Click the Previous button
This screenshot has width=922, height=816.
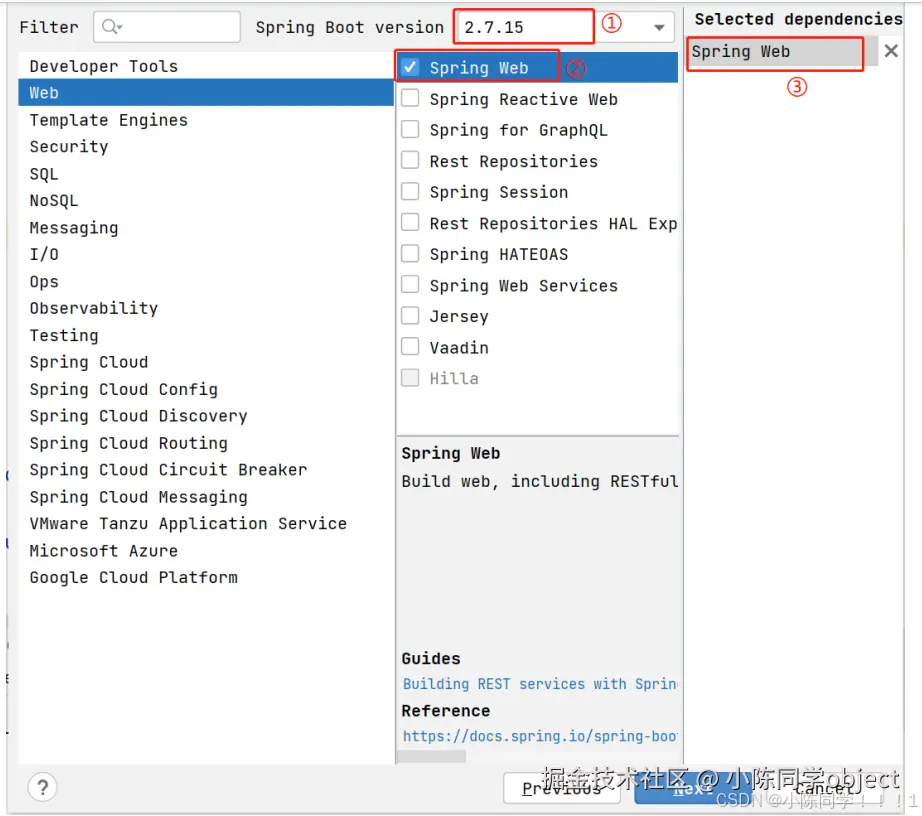point(562,788)
